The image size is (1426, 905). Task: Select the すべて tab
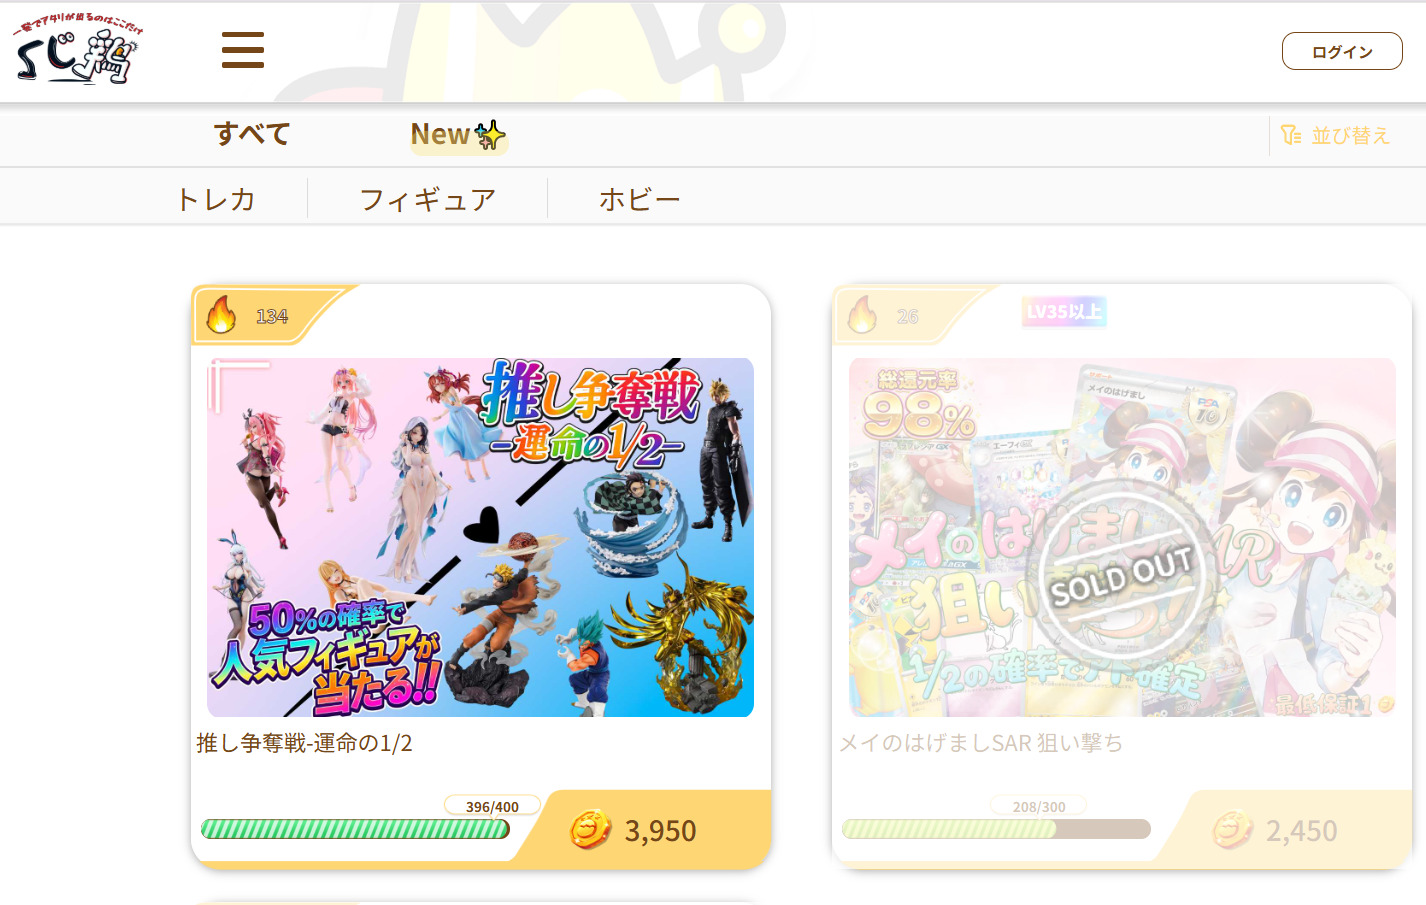click(x=252, y=134)
